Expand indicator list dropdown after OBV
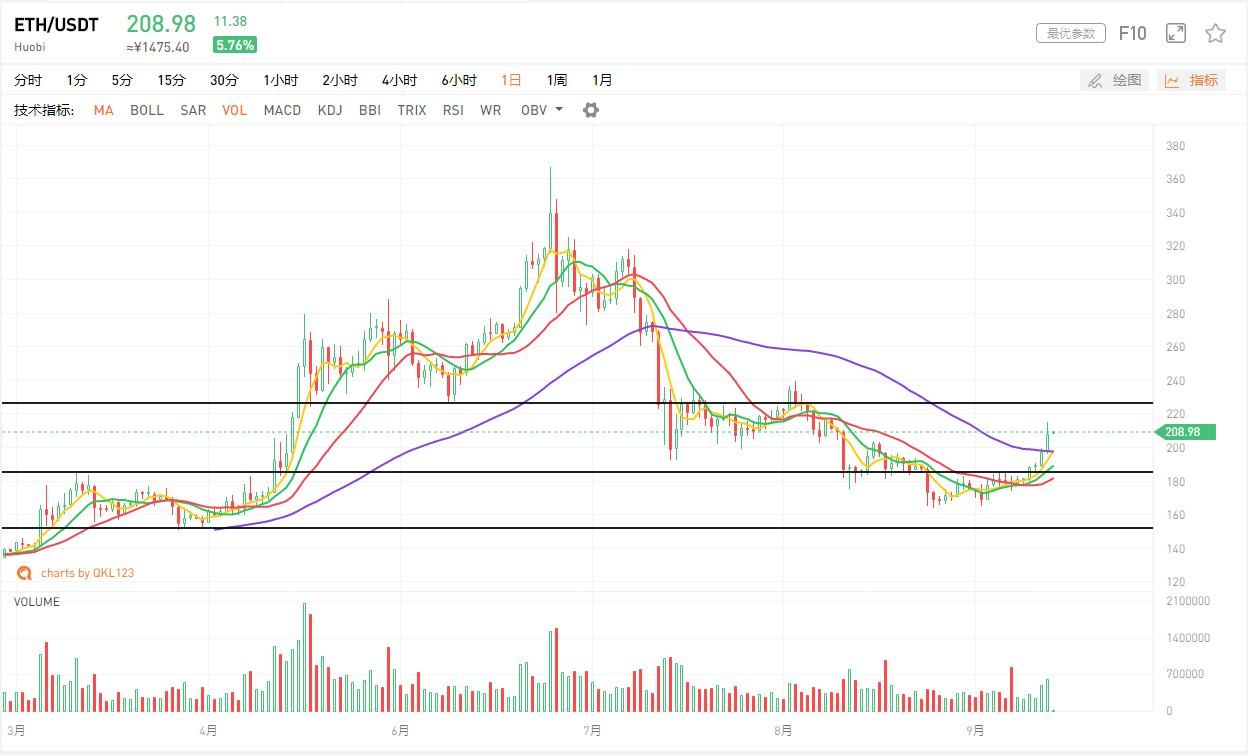Screen dimensions: 1248x756 point(559,110)
